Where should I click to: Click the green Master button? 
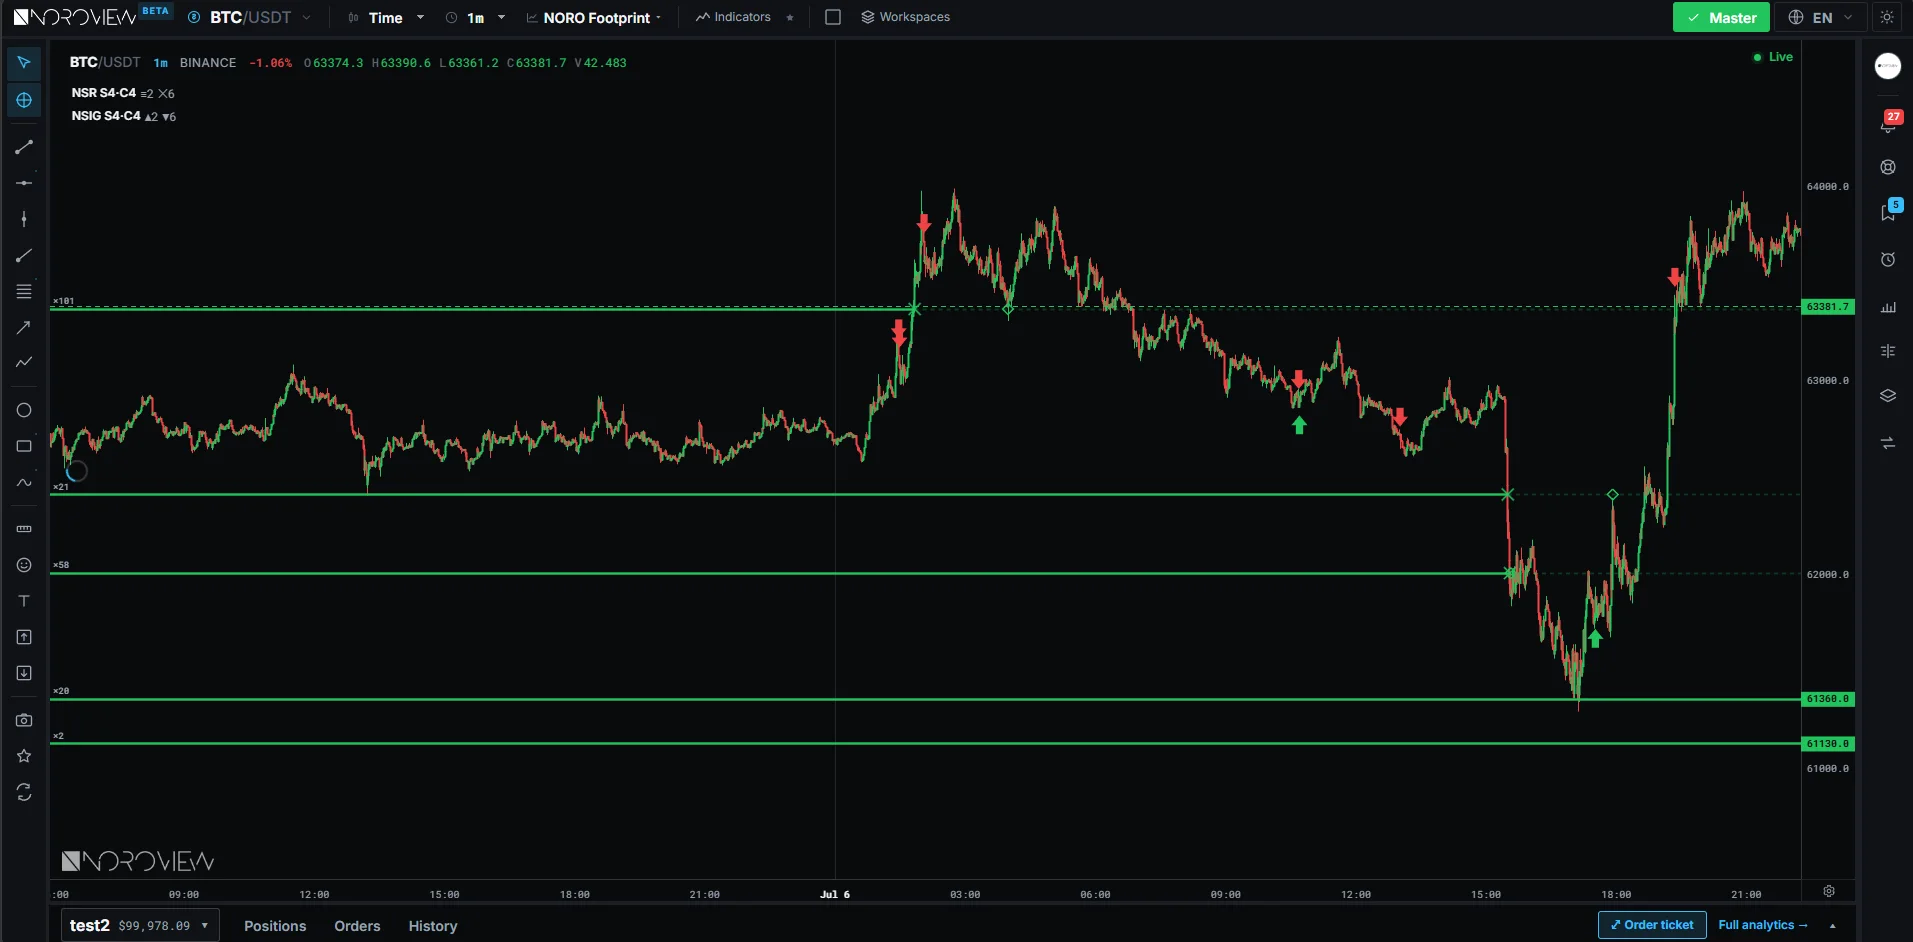coord(1721,17)
